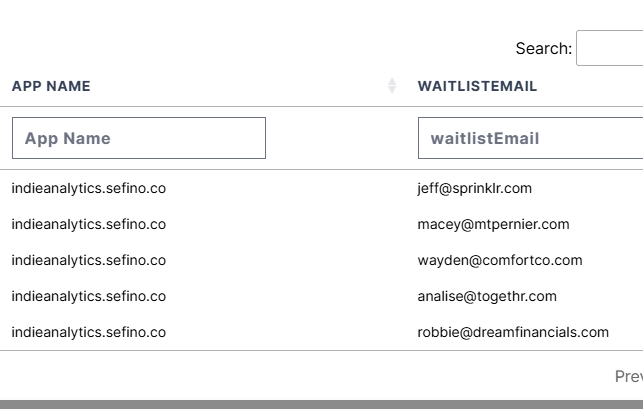
Task: Click the app name in robbie@dreamfinancials.com row
Action: pyautogui.click(x=89, y=332)
